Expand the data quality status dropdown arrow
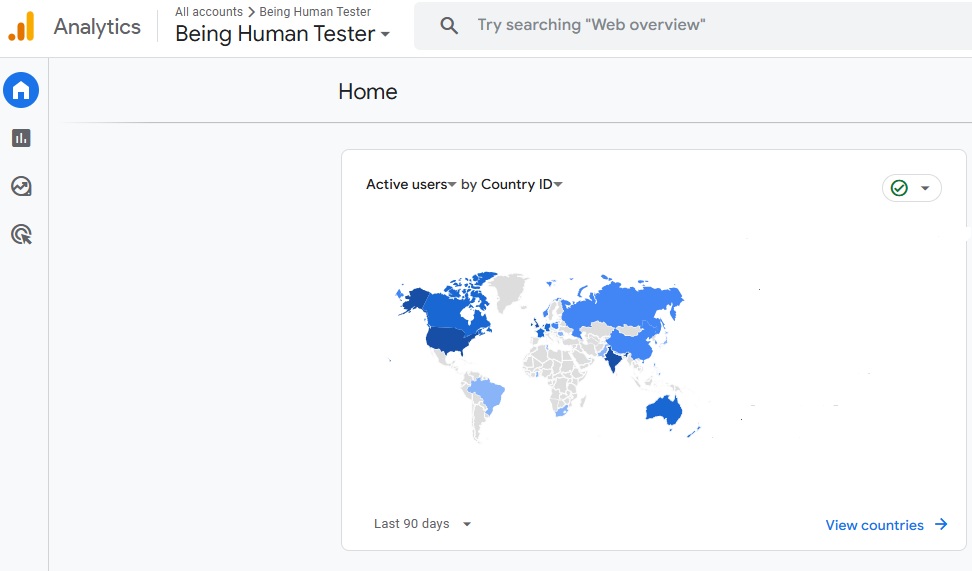 pyautogui.click(x=925, y=188)
